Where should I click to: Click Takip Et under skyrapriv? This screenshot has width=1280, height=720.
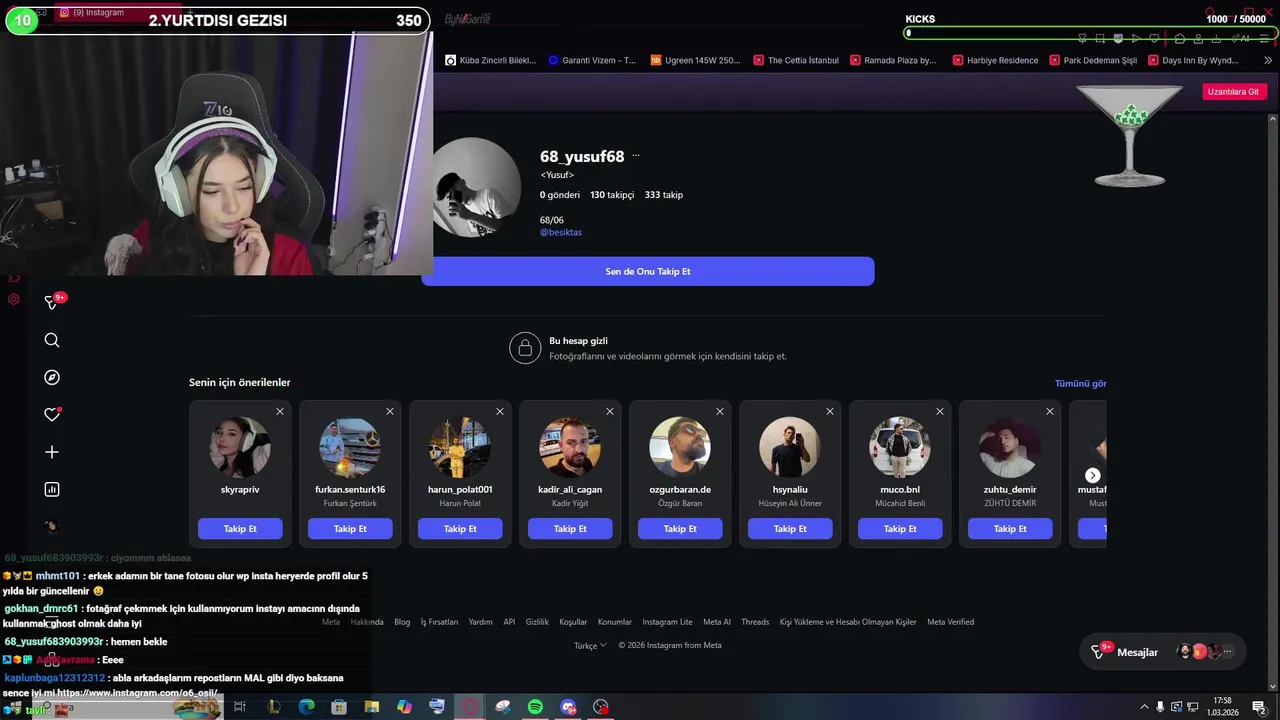[240, 529]
